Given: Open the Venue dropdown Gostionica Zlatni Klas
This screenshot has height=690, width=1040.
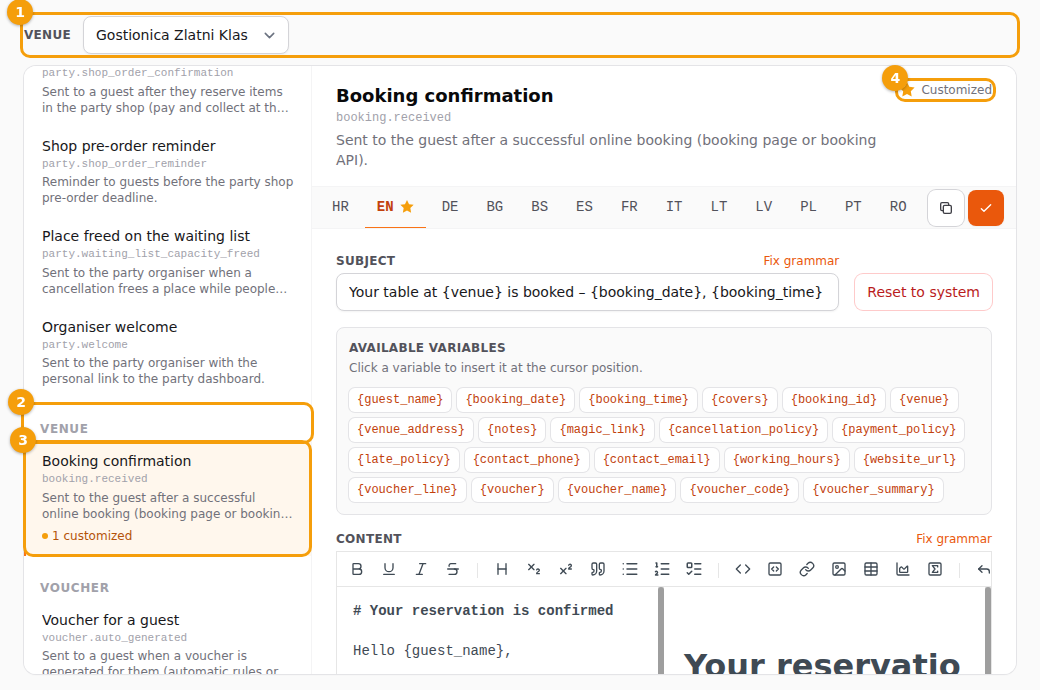Looking at the screenshot, I should (x=186, y=35).
